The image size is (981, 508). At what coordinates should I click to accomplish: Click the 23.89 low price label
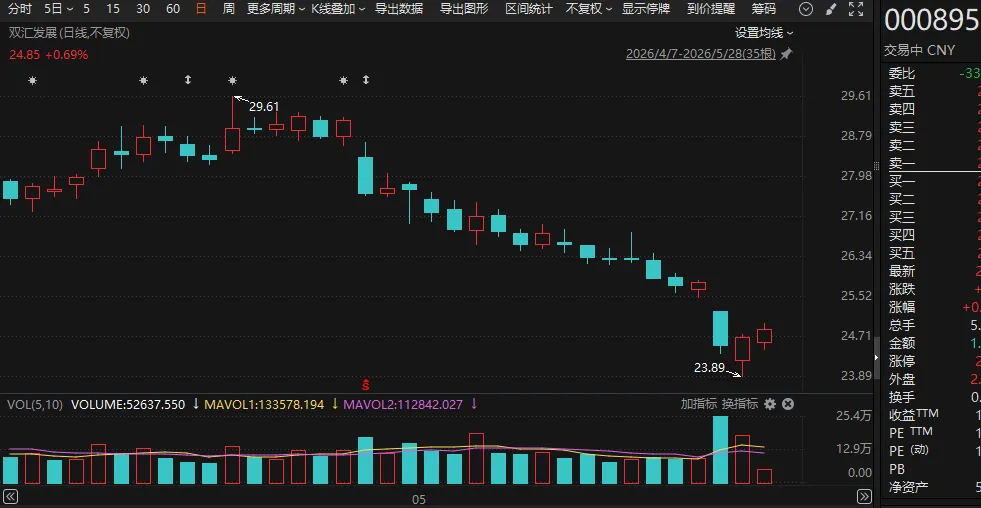709,368
